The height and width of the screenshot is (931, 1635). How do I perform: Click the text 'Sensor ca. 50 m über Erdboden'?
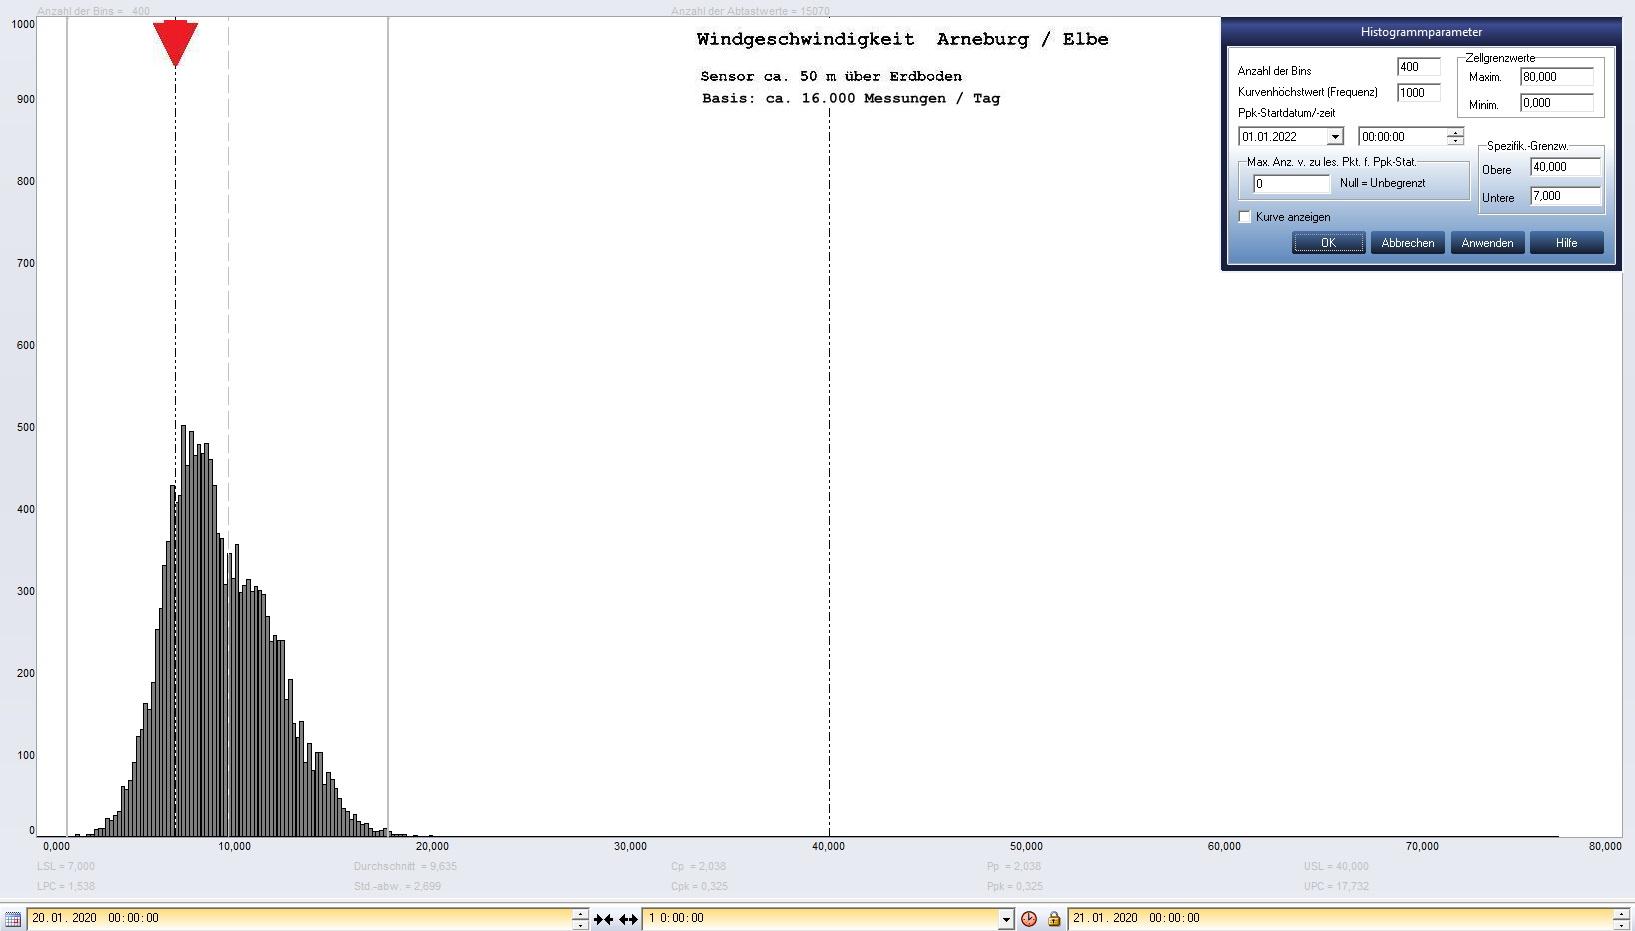pos(831,77)
